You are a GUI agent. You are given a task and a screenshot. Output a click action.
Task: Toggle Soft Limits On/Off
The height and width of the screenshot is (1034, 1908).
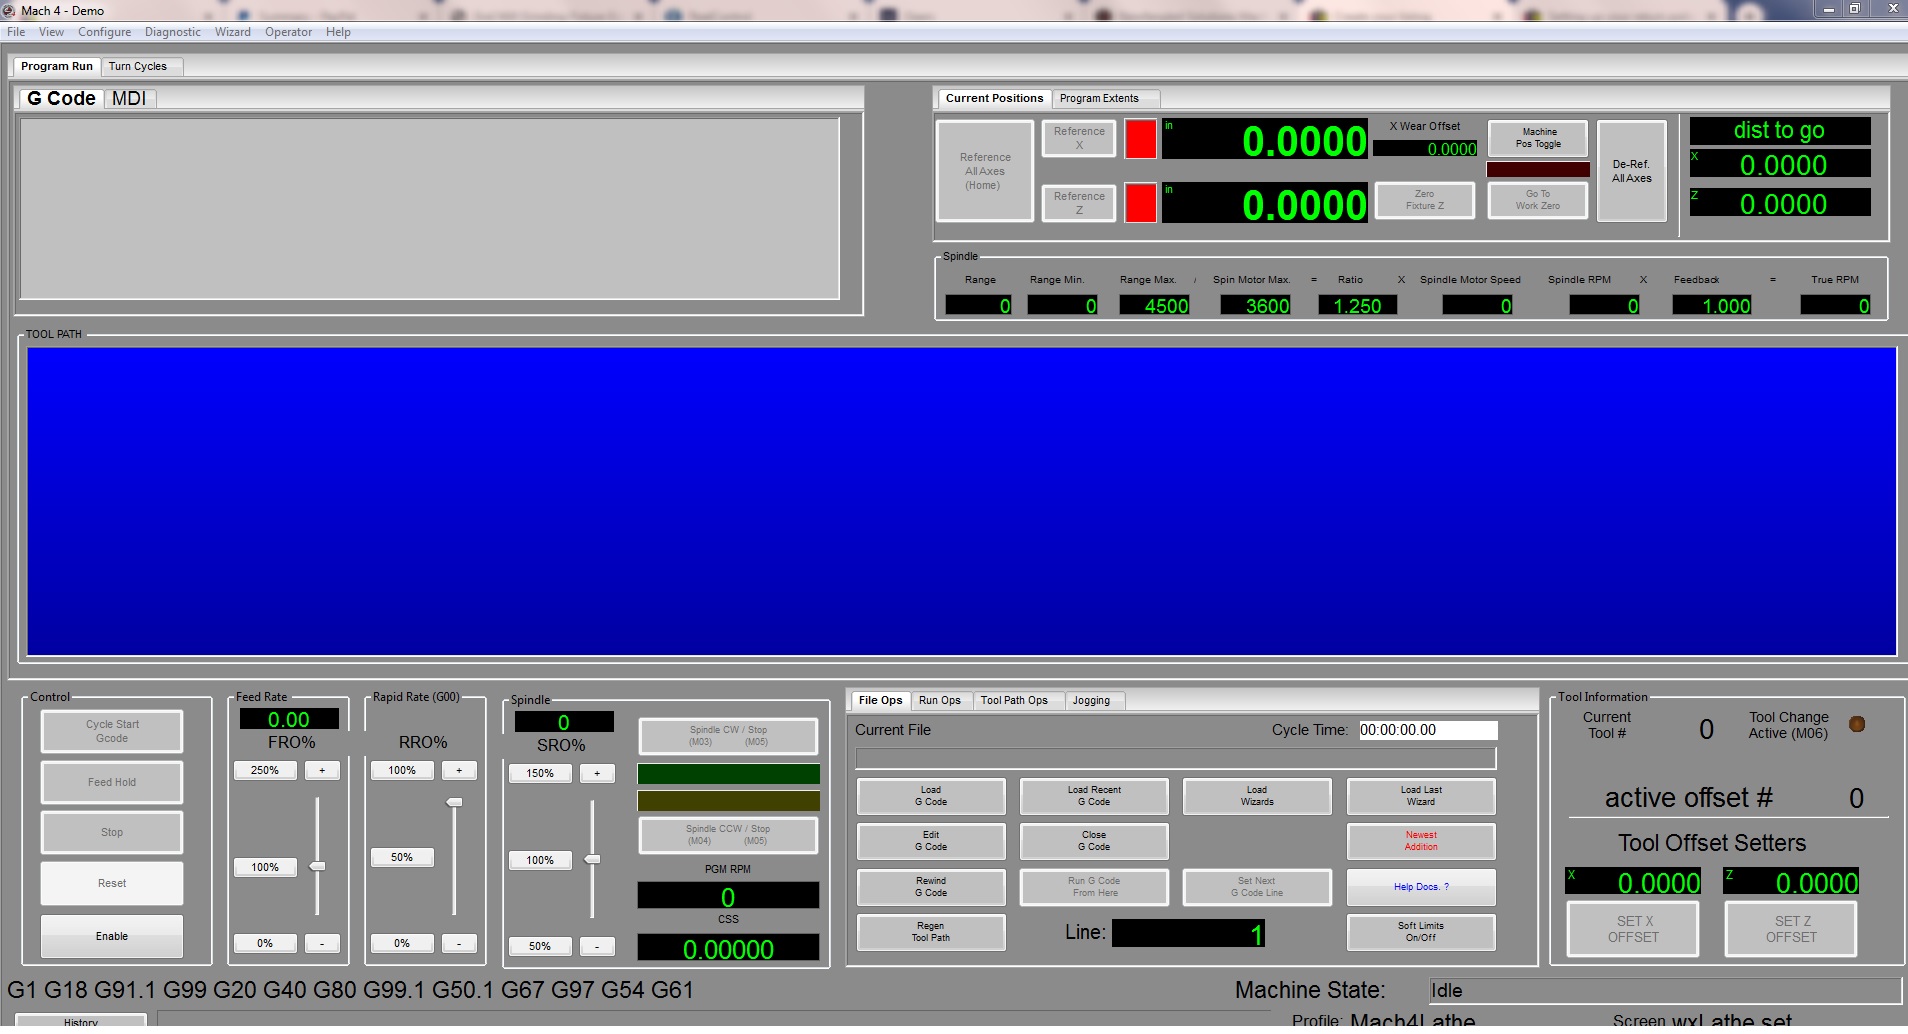click(x=1420, y=932)
